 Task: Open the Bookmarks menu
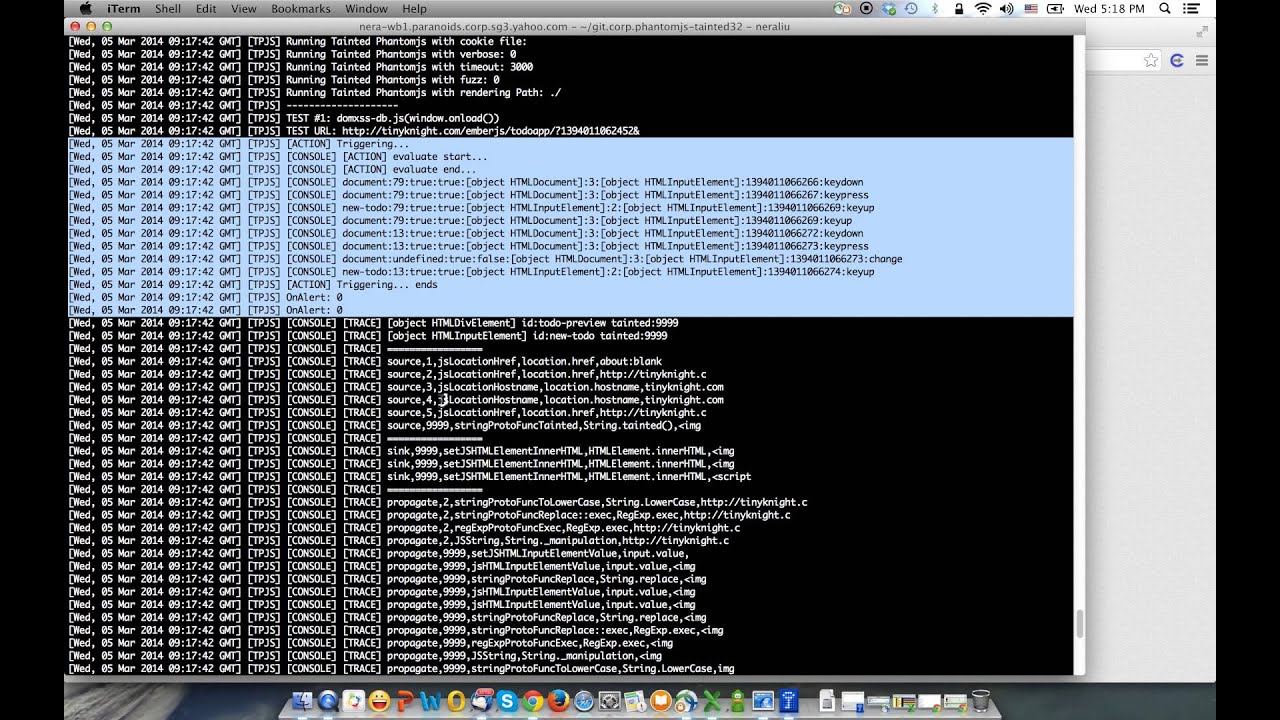click(x=301, y=8)
